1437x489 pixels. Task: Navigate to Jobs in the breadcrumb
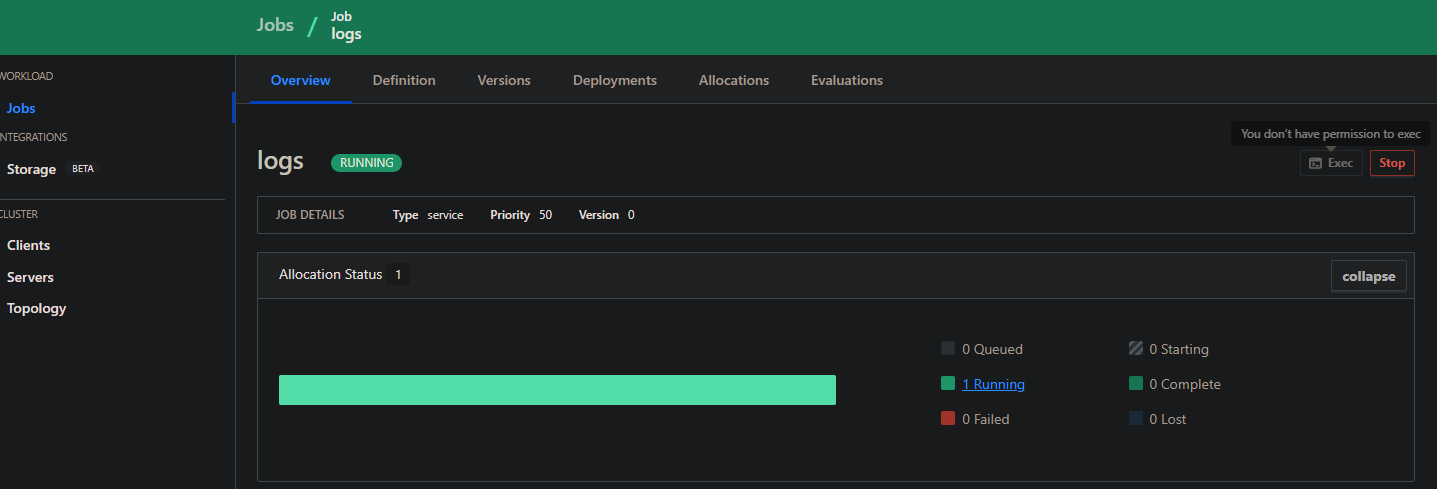pyautogui.click(x=275, y=25)
